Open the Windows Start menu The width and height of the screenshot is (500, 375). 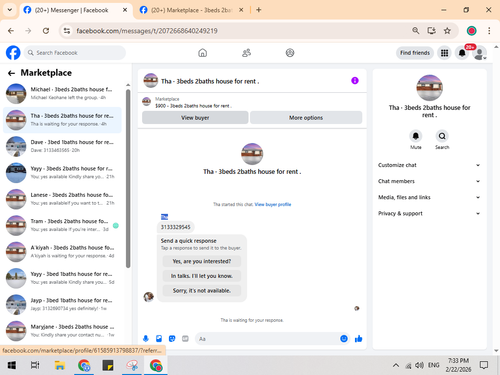click(12, 365)
